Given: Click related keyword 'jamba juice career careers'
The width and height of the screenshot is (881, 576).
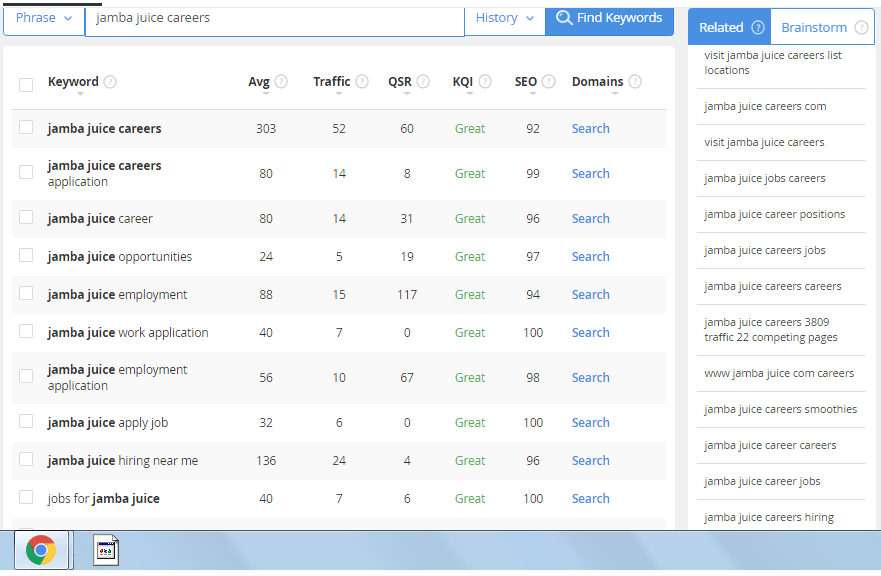Looking at the screenshot, I should tap(770, 445).
